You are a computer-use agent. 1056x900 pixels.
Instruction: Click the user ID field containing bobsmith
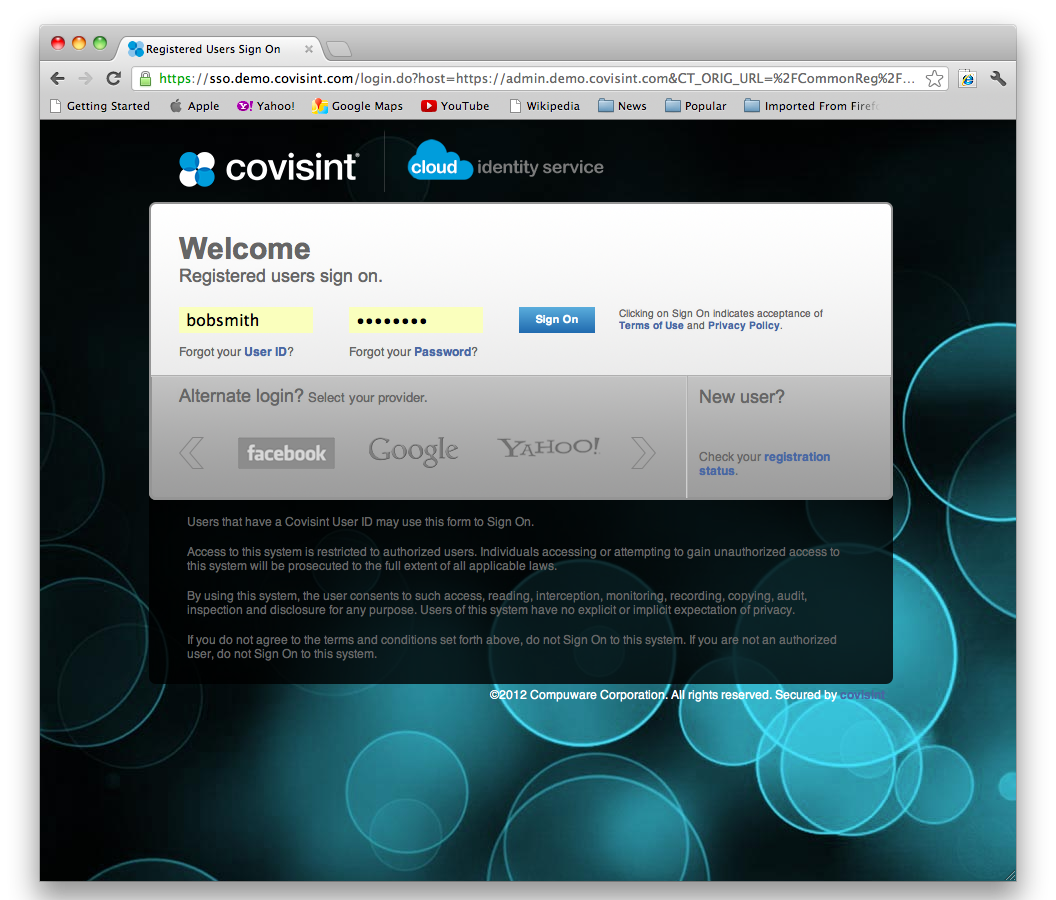coord(246,320)
